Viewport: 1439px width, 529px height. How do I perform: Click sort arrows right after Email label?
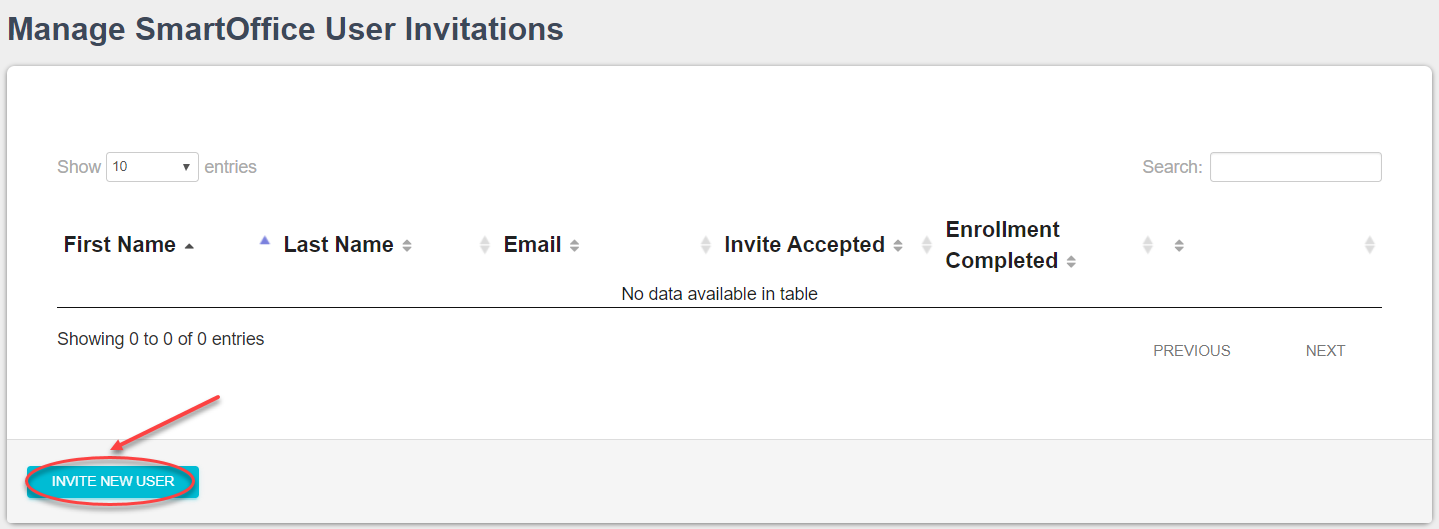[x=575, y=246]
